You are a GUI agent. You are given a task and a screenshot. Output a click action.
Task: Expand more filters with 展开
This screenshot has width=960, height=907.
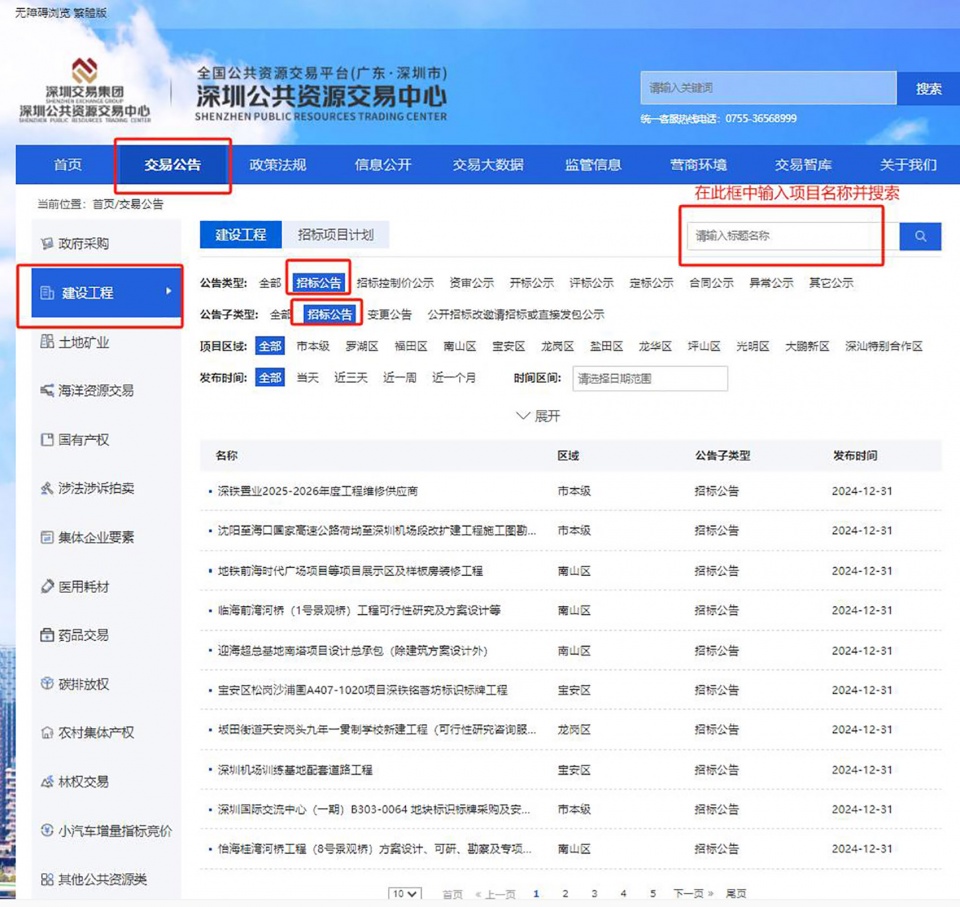(538, 416)
